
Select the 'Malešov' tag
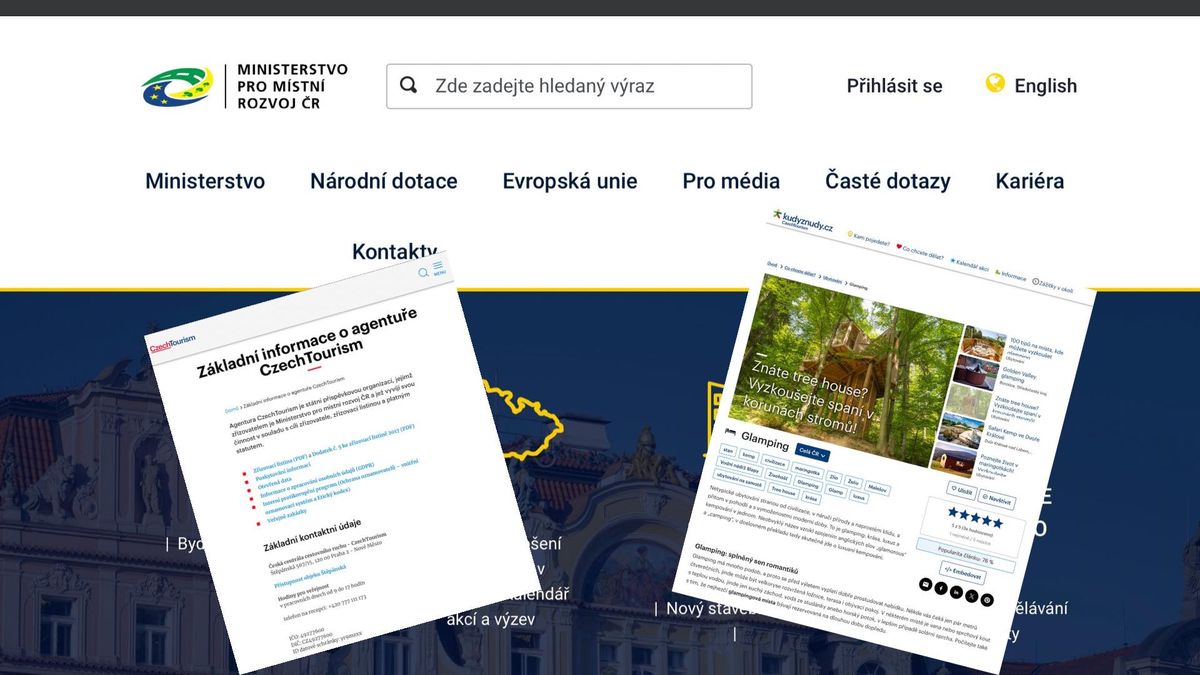pyautogui.click(x=879, y=490)
